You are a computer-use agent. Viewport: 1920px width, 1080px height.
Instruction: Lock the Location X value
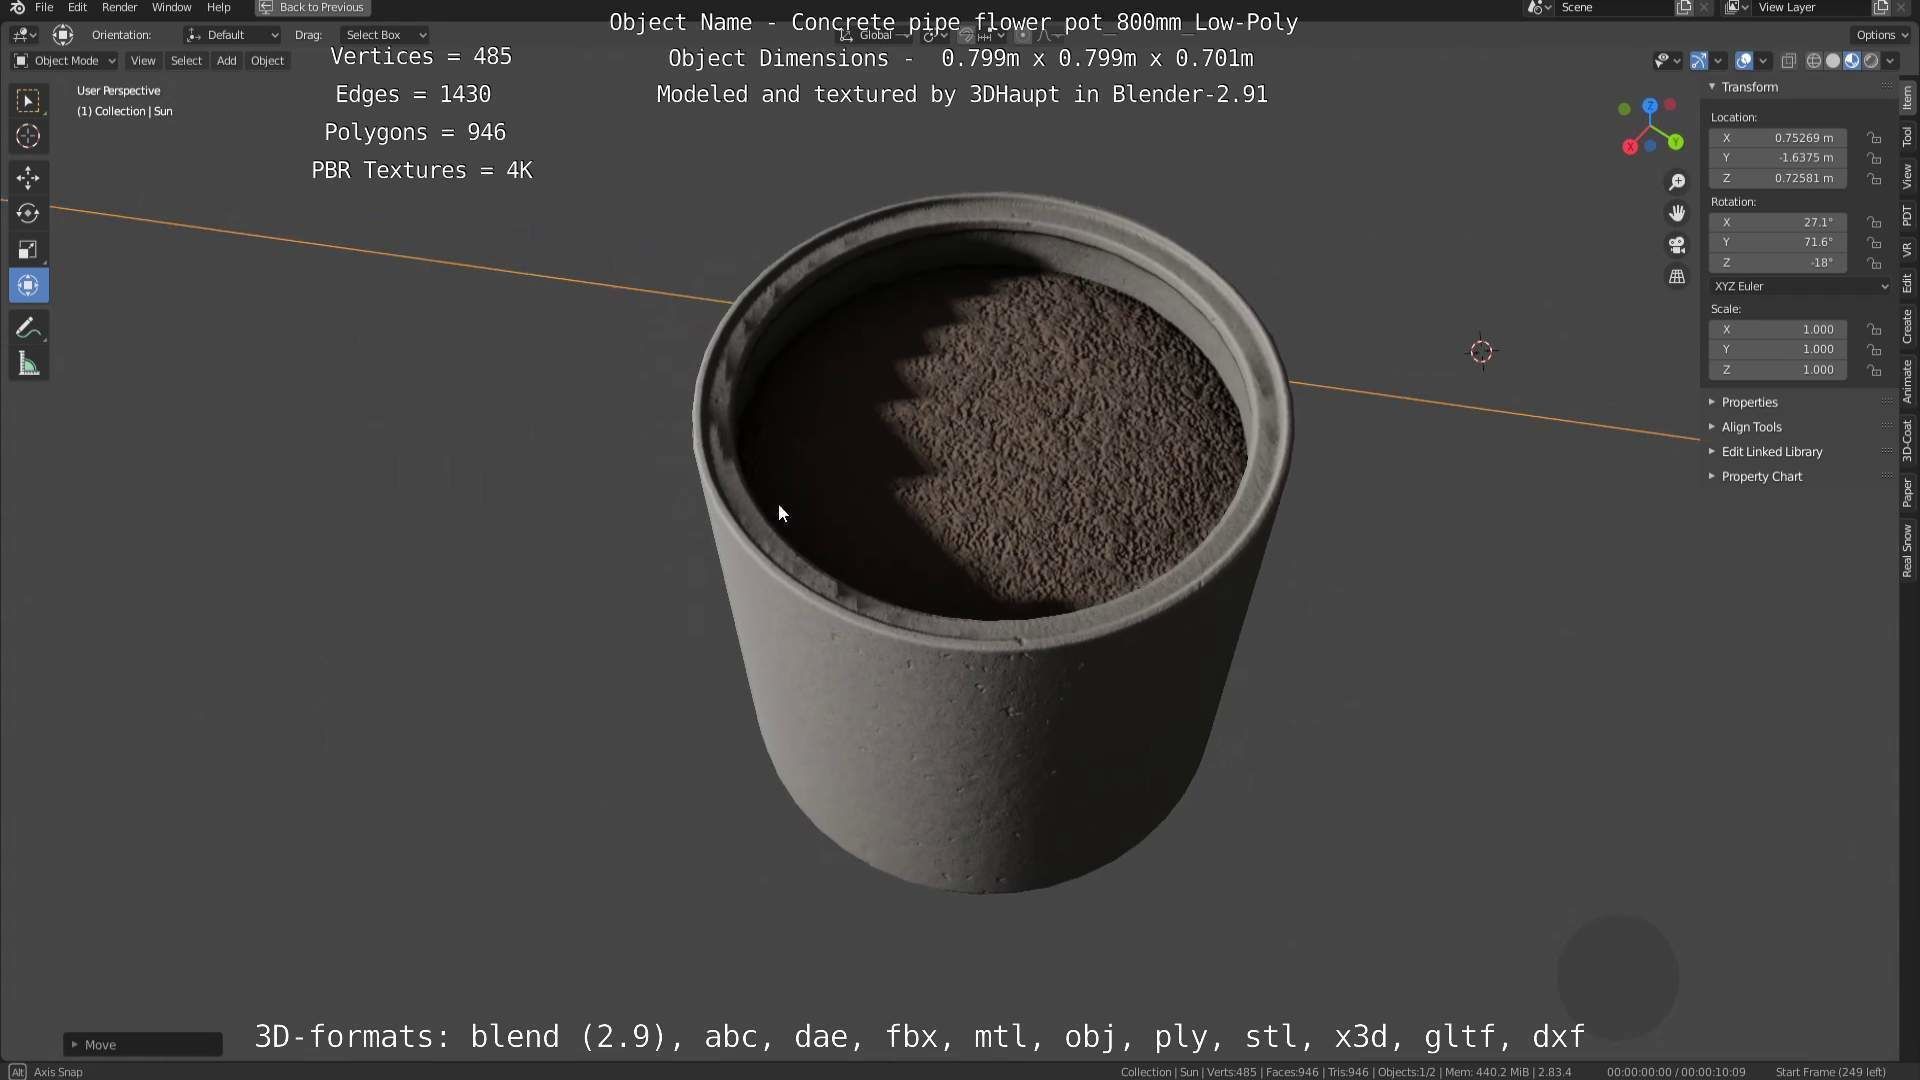(1874, 138)
